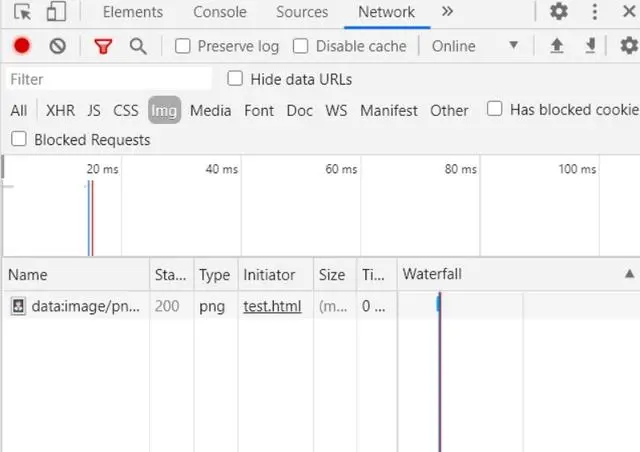Viewport: 640px width, 452px height.
Task: Open the three-dot customize DevTools menu
Action: [x=595, y=11]
